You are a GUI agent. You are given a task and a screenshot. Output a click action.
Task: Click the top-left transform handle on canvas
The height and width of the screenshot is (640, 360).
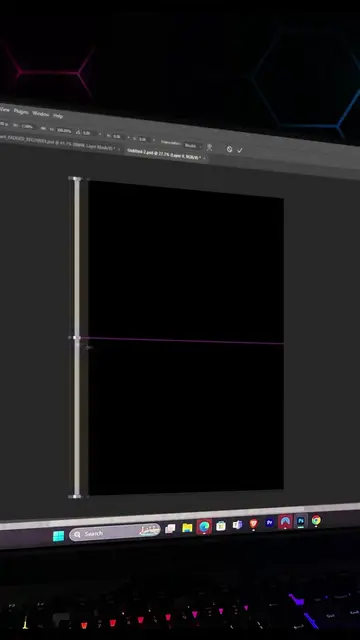pos(76,179)
